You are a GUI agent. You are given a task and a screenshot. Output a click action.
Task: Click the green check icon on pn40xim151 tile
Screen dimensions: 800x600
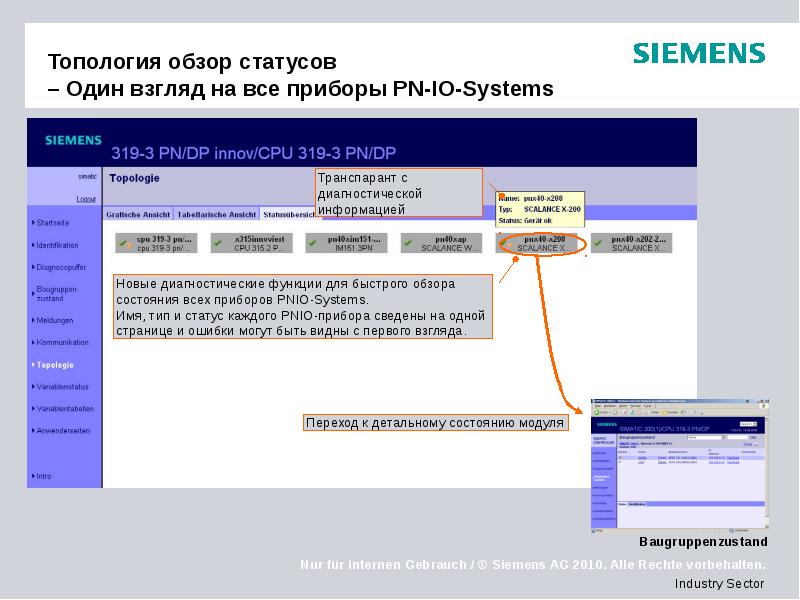[315, 242]
